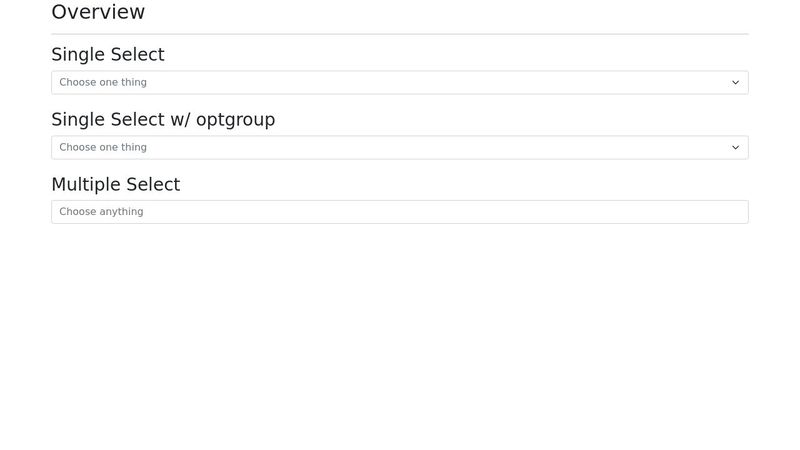This screenshot has height=450, width=800.
Task: Click the blank page area below Multiple Select
Action: click(399, 337)
